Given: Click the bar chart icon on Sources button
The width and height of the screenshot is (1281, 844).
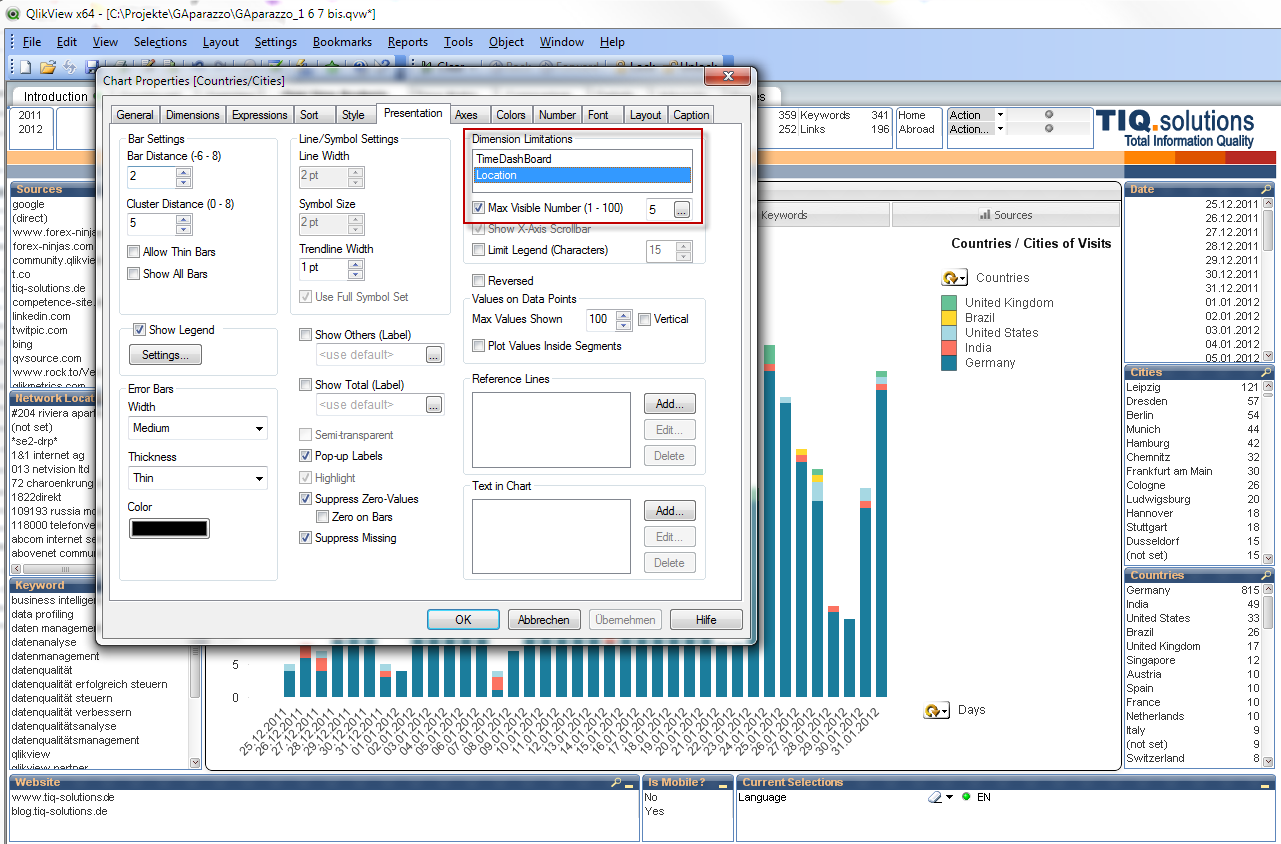Looking at the screenshot, I should tap(985, 215).
